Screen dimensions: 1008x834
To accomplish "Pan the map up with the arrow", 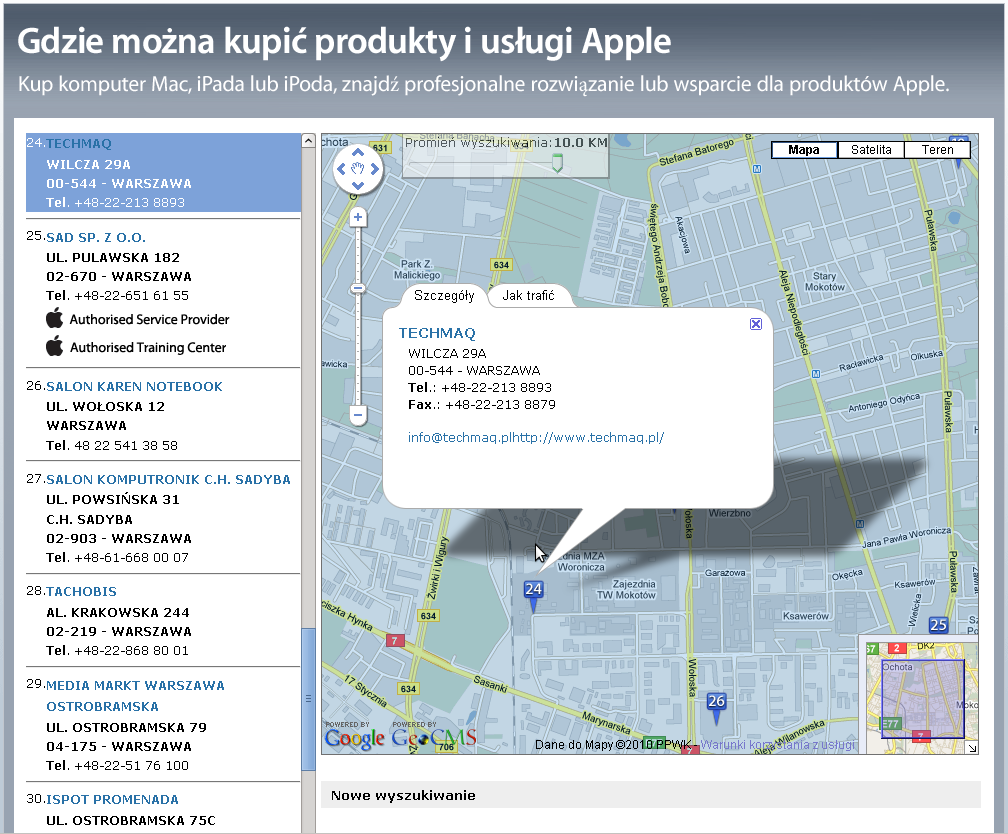I will tap(358, 153).
